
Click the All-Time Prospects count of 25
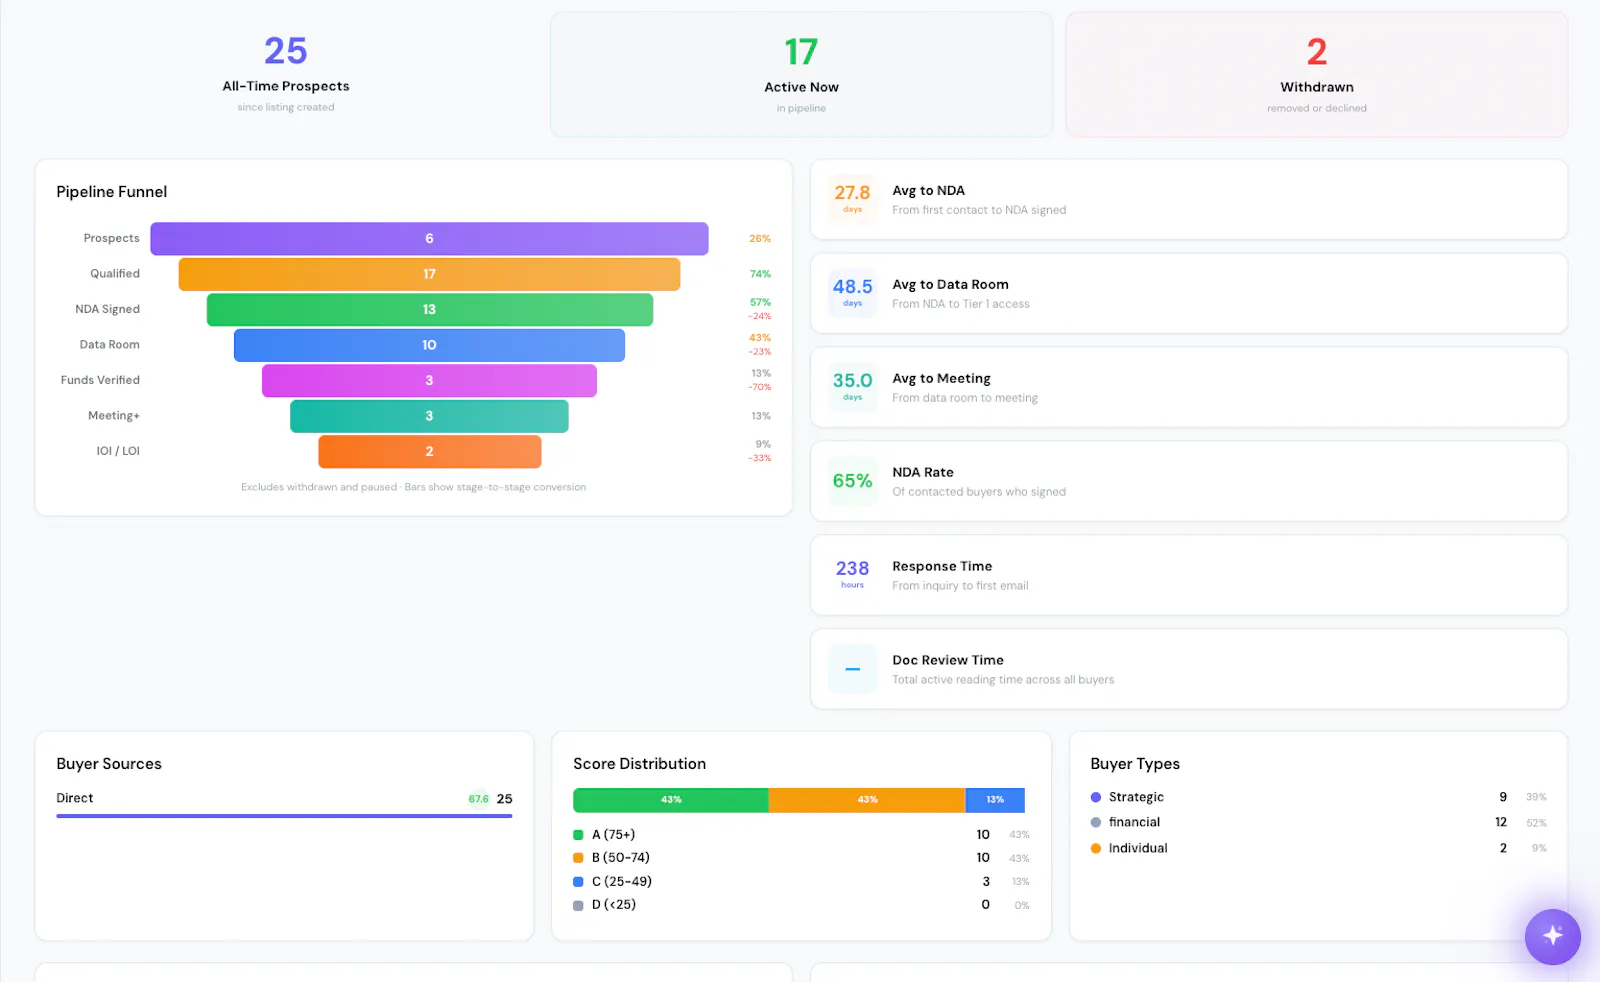(x=286, y=51)
